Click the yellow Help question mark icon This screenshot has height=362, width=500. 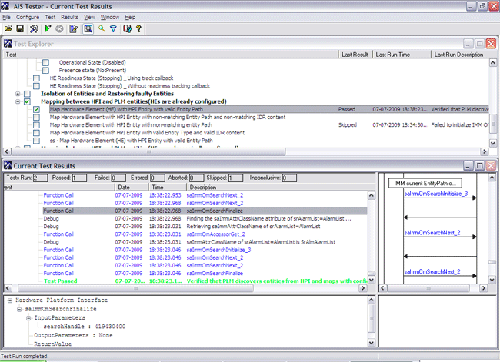(139, 29)
